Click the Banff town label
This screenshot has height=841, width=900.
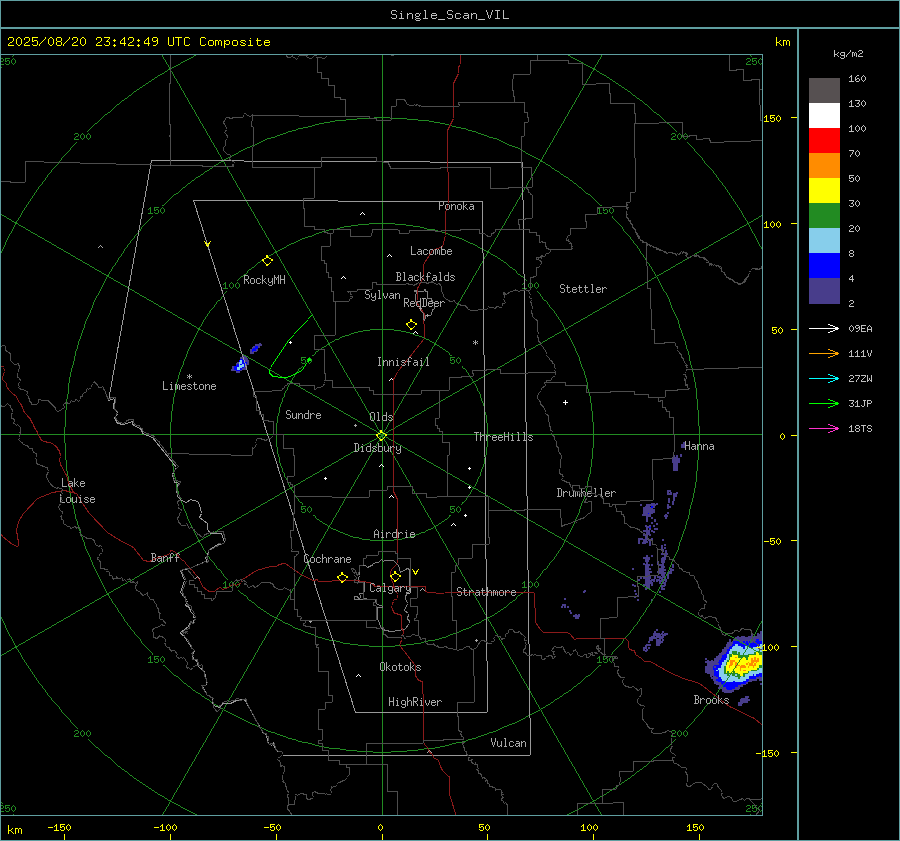(165, 557)
